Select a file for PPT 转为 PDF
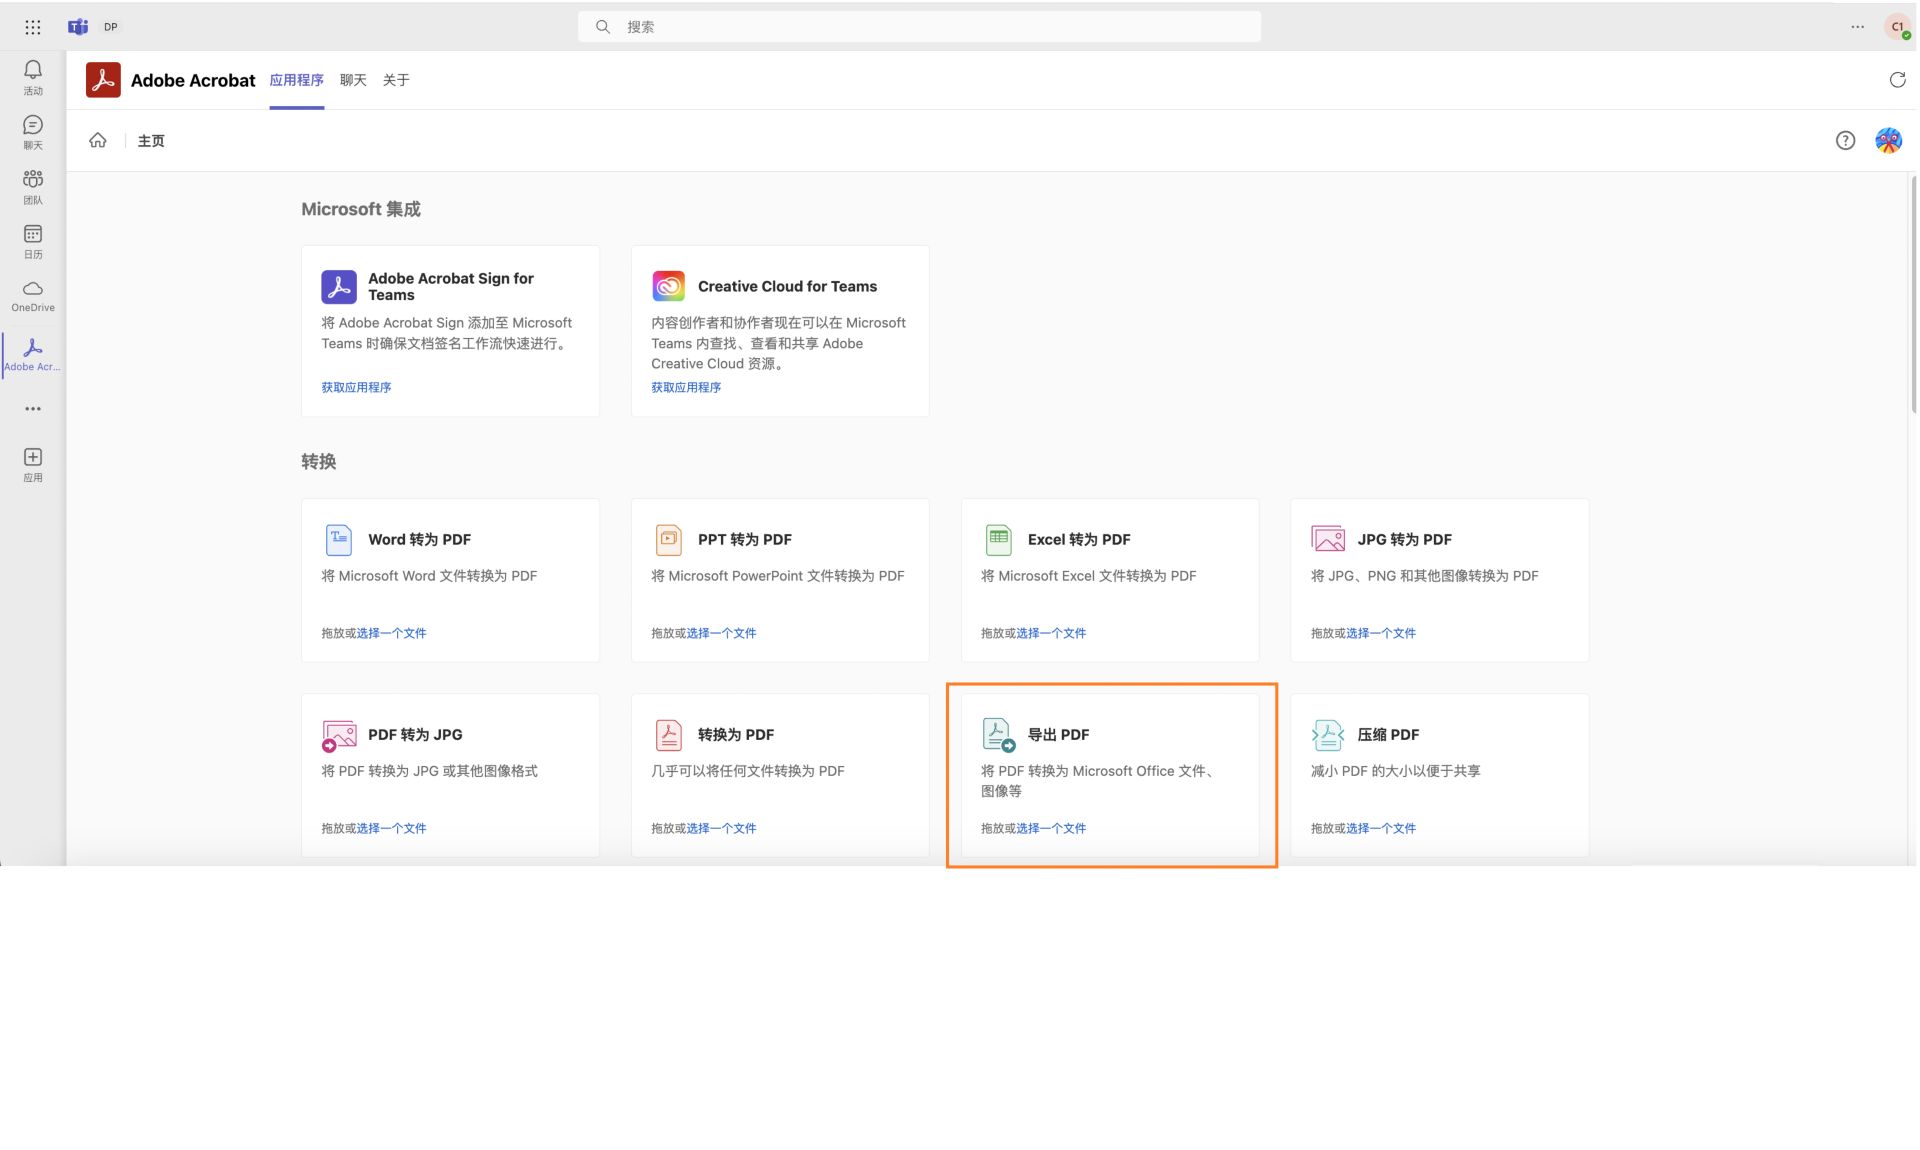This screenshot has height=1150, width=1920. pos(721,633)
